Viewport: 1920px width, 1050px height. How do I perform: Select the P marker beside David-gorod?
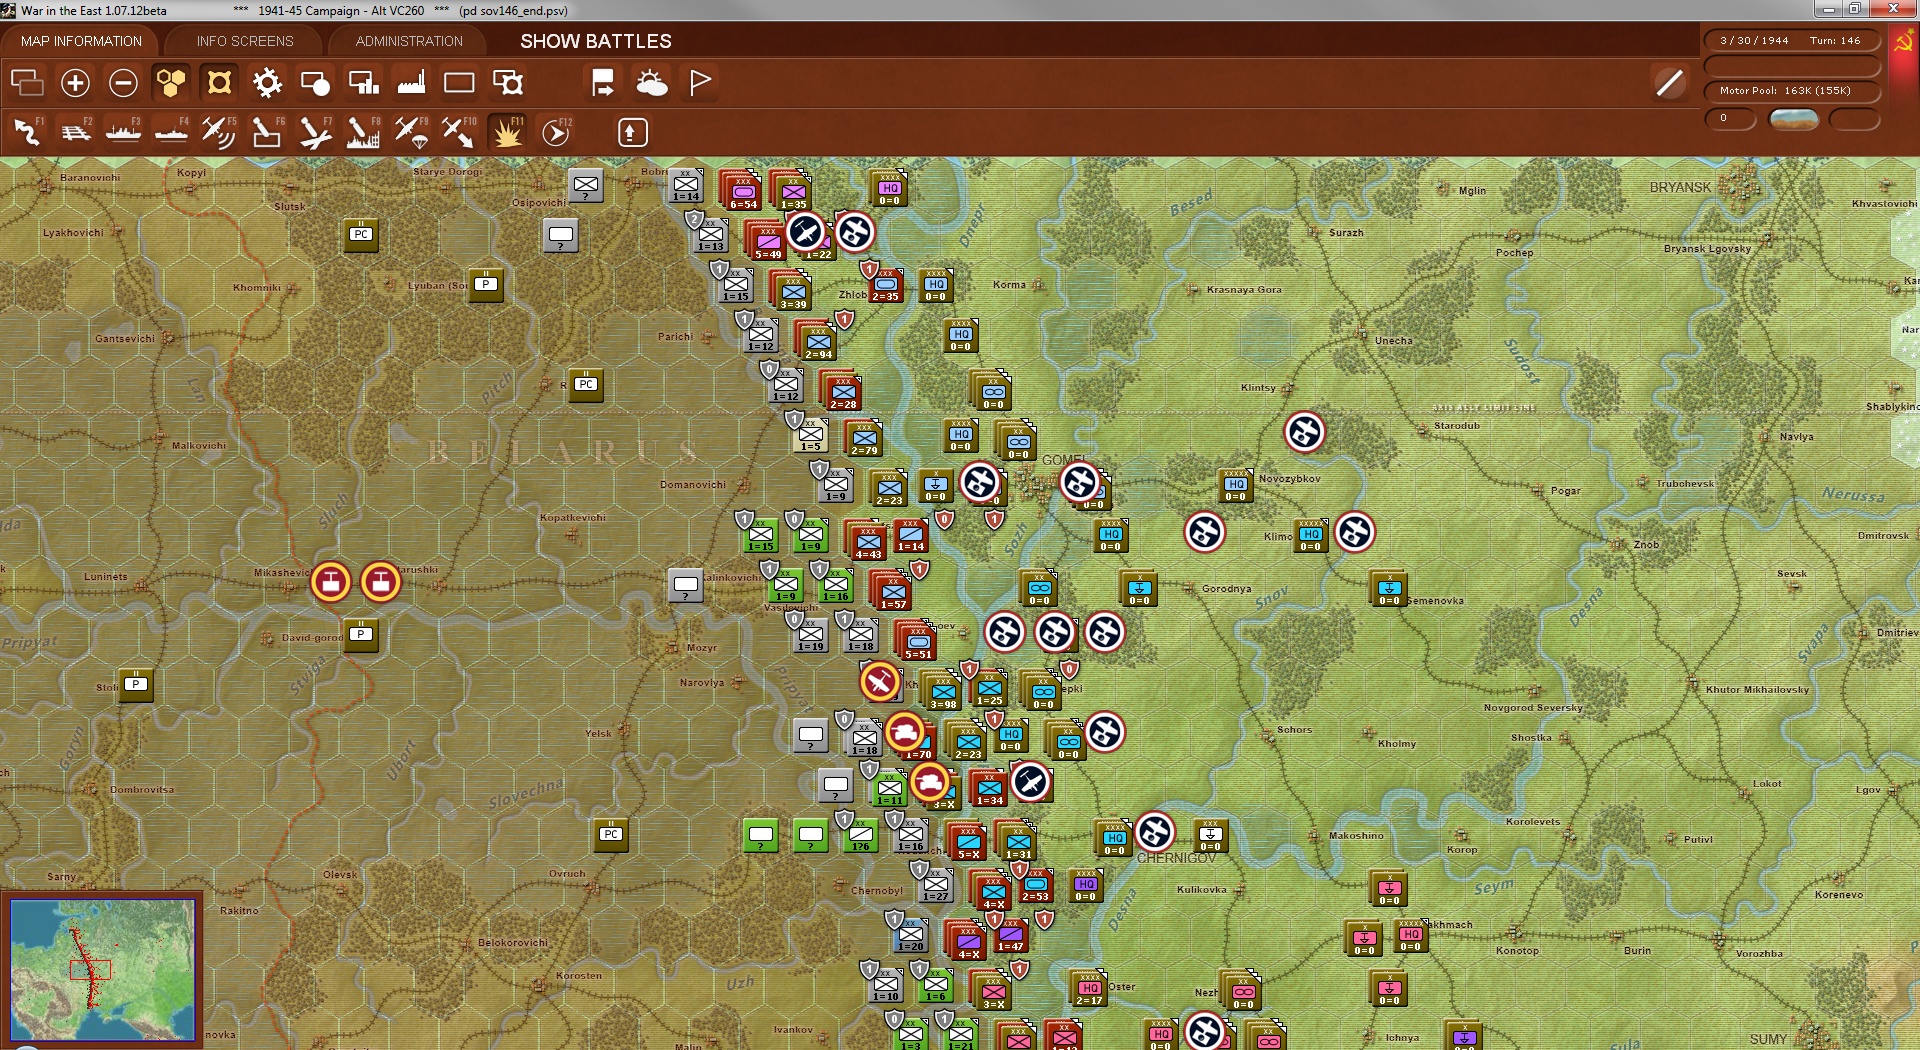pos(361,634)
